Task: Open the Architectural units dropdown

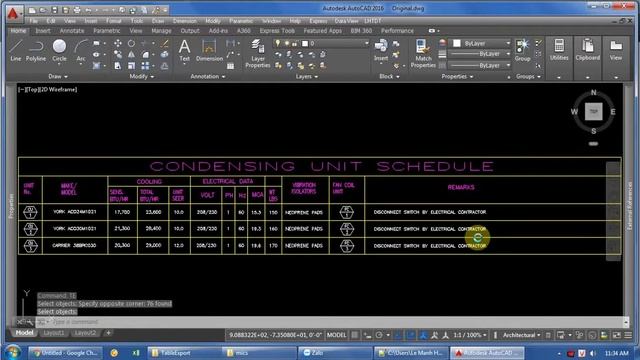Action: tap(522, 335)
